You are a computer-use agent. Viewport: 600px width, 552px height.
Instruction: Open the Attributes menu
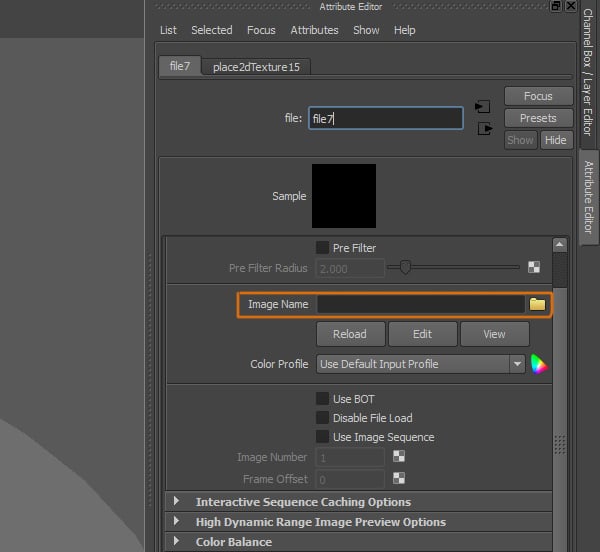(314, 30)
